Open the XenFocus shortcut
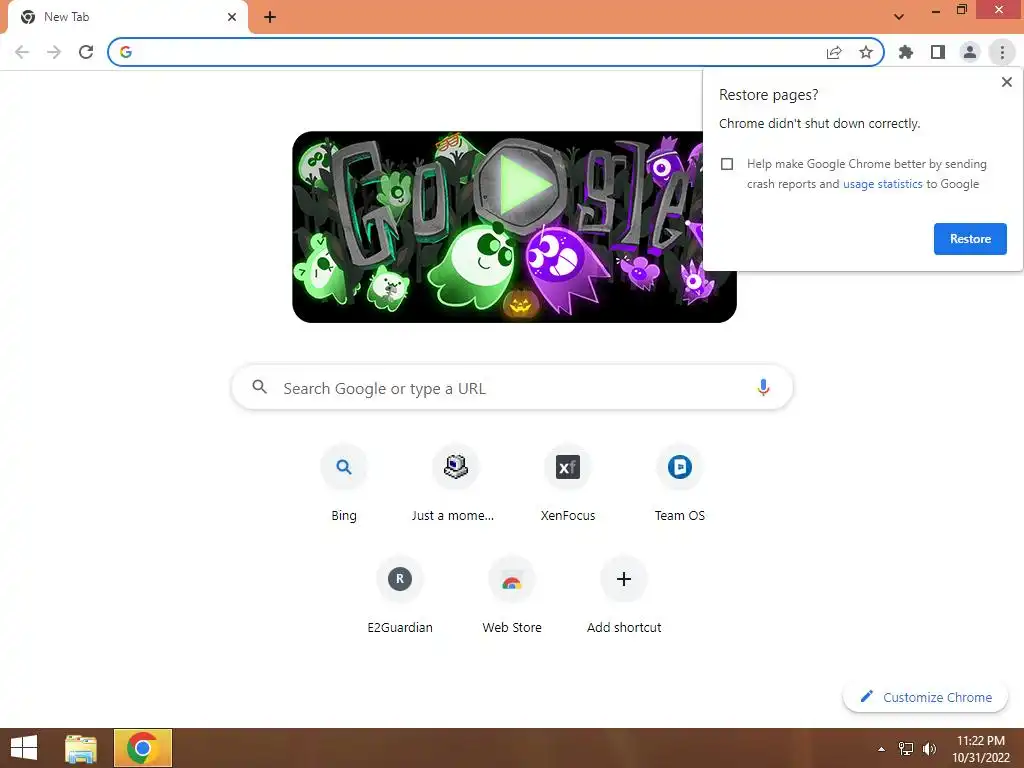Viewport: 1024px width, 768px height. tap(568, 483)
